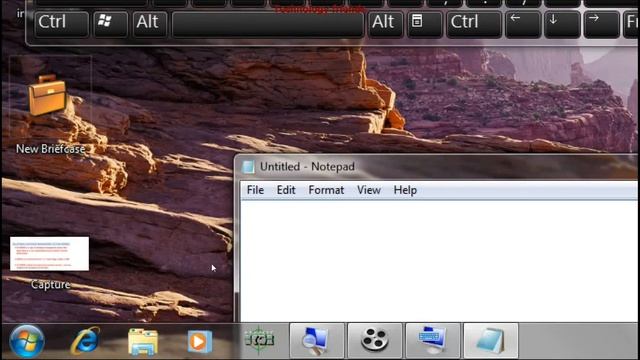Click the left Alt key on on-screen keyboard
This screenshot has height=360, width=640.
(149, 24)
